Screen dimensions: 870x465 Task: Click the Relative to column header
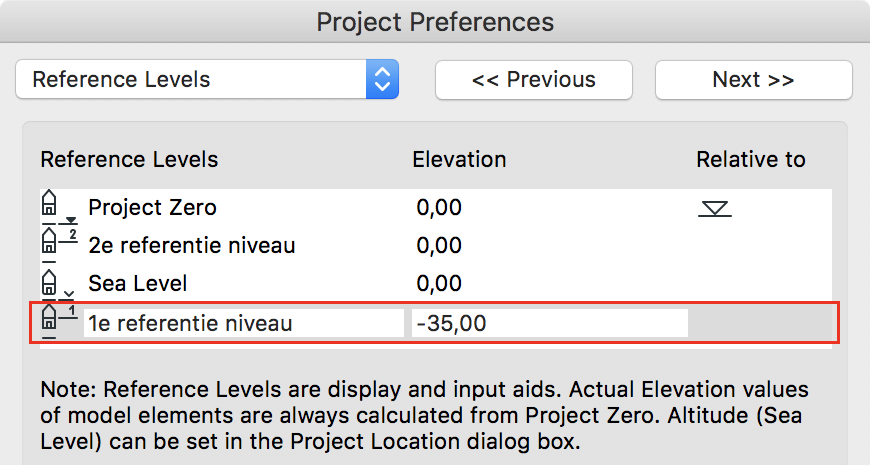(751, 160)
